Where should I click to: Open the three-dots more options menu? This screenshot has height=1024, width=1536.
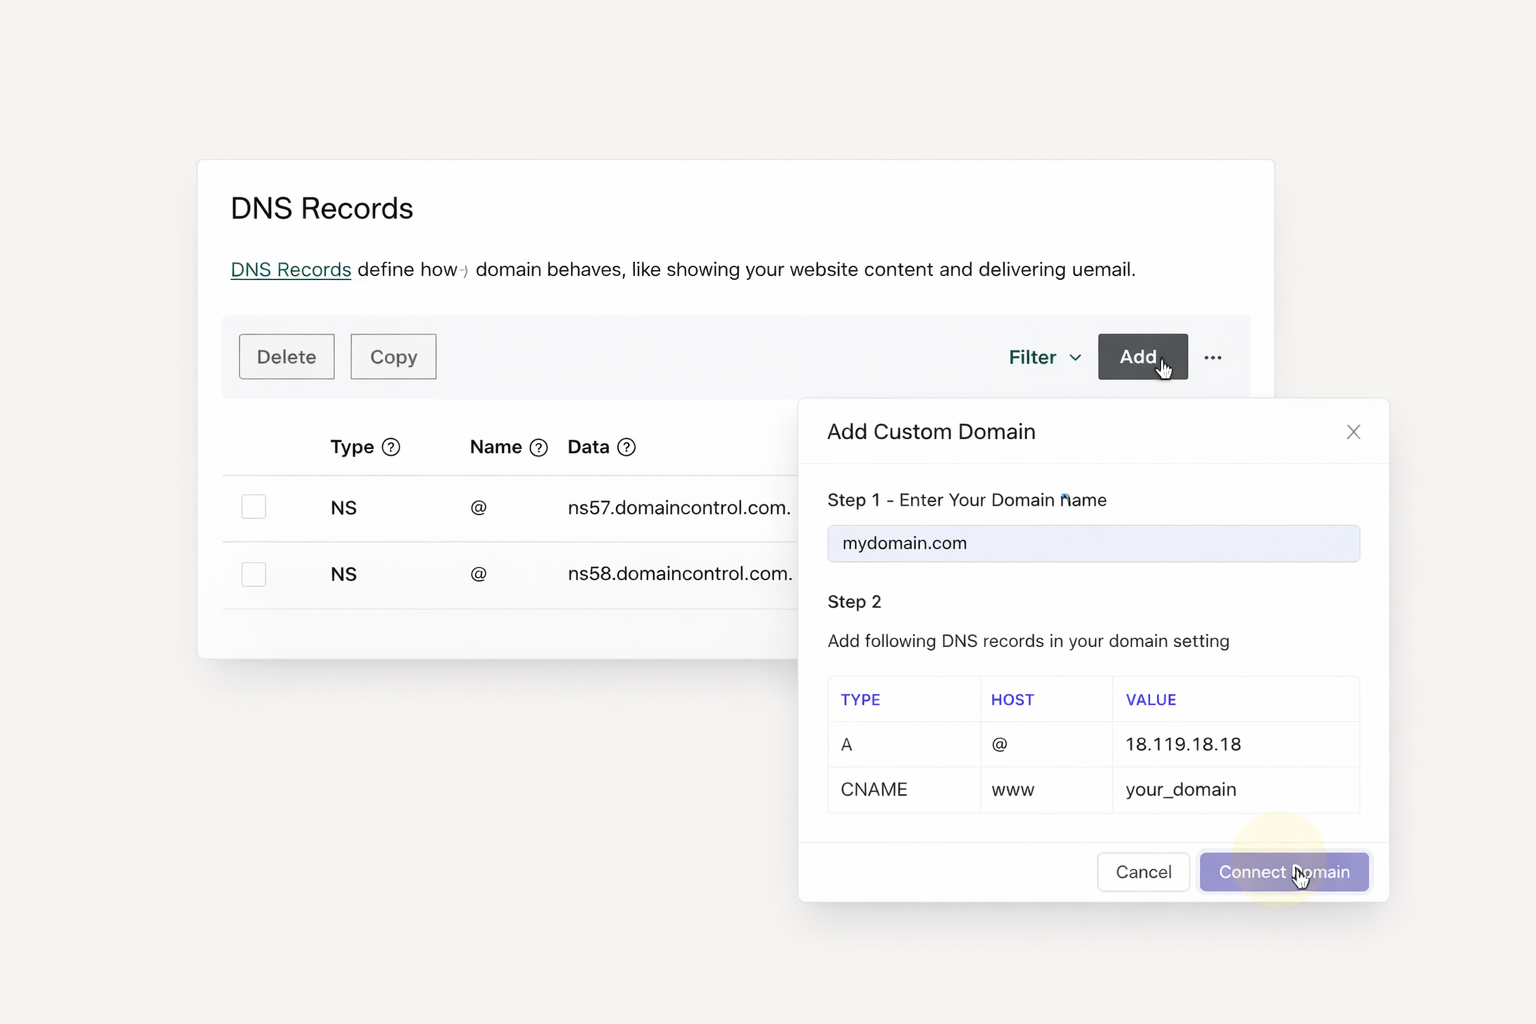point(1213,357)
